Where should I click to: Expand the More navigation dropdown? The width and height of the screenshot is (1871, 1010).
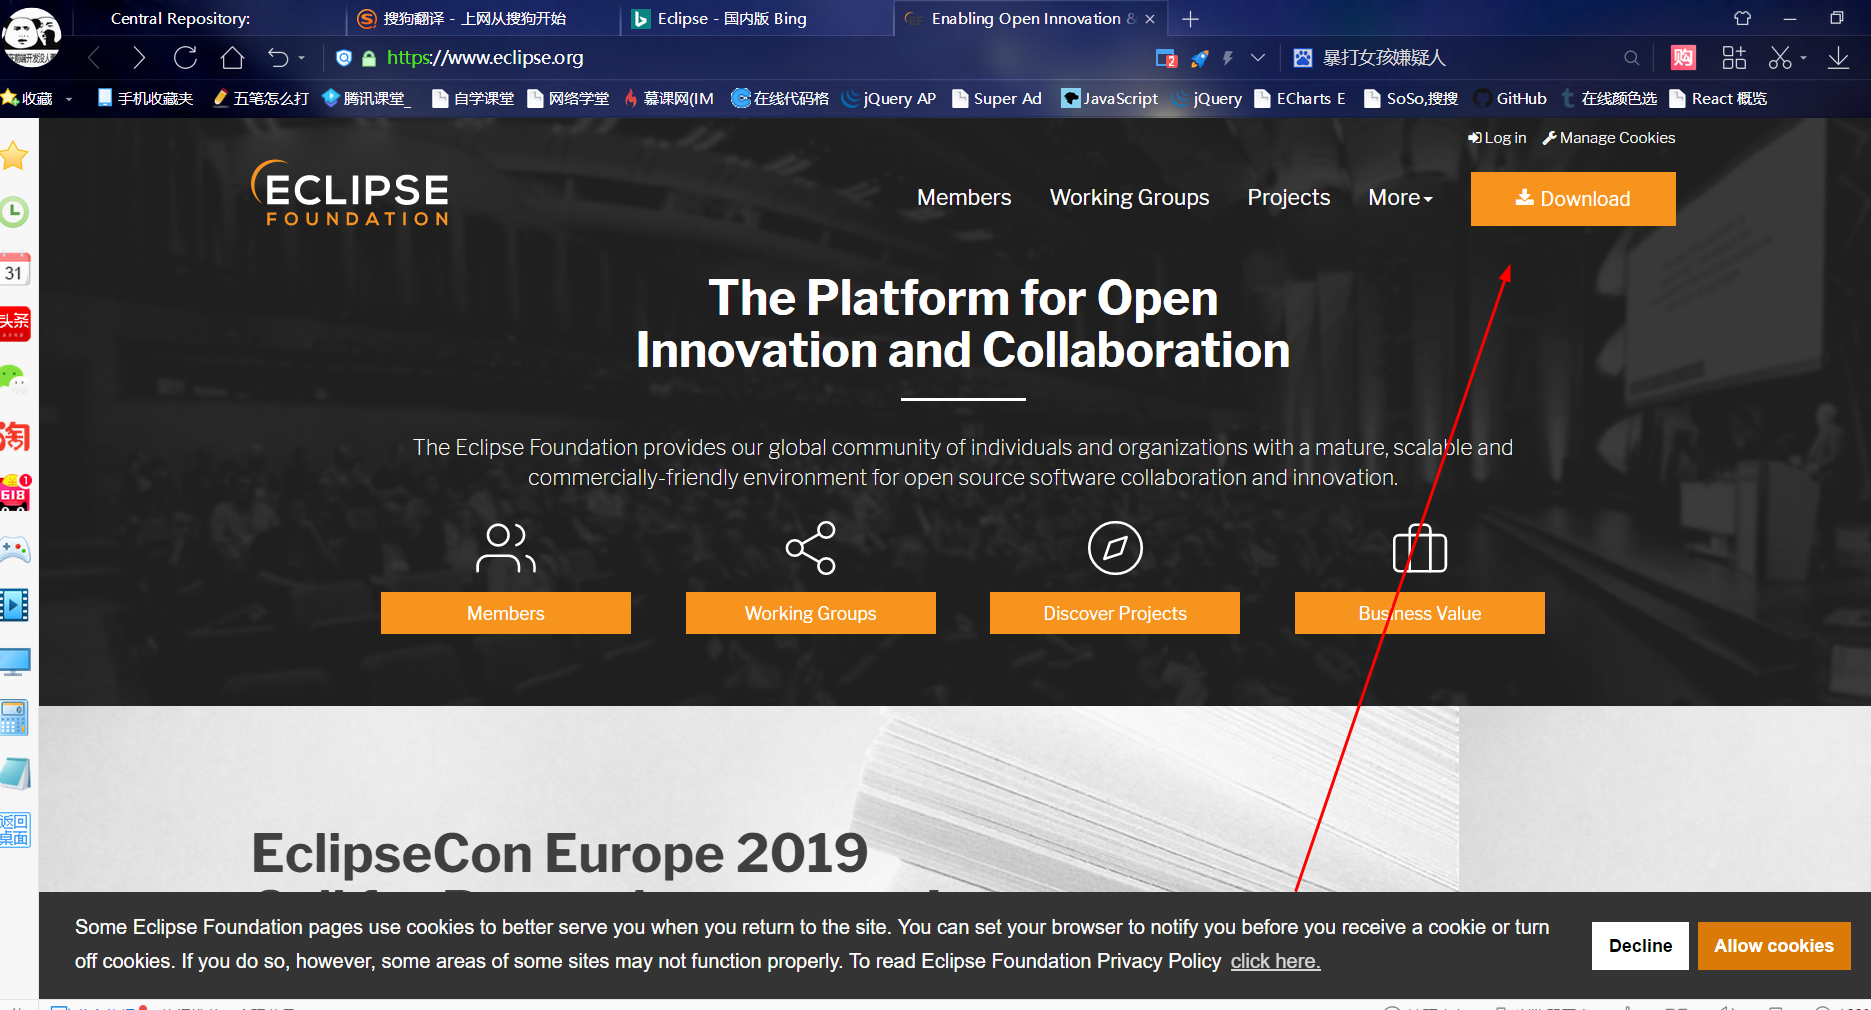click(1400, 197)
